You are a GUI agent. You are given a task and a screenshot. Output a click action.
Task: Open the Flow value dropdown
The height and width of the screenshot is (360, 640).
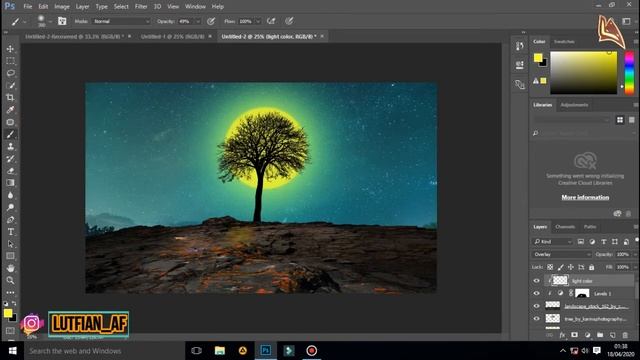click(x=258, y=21)
